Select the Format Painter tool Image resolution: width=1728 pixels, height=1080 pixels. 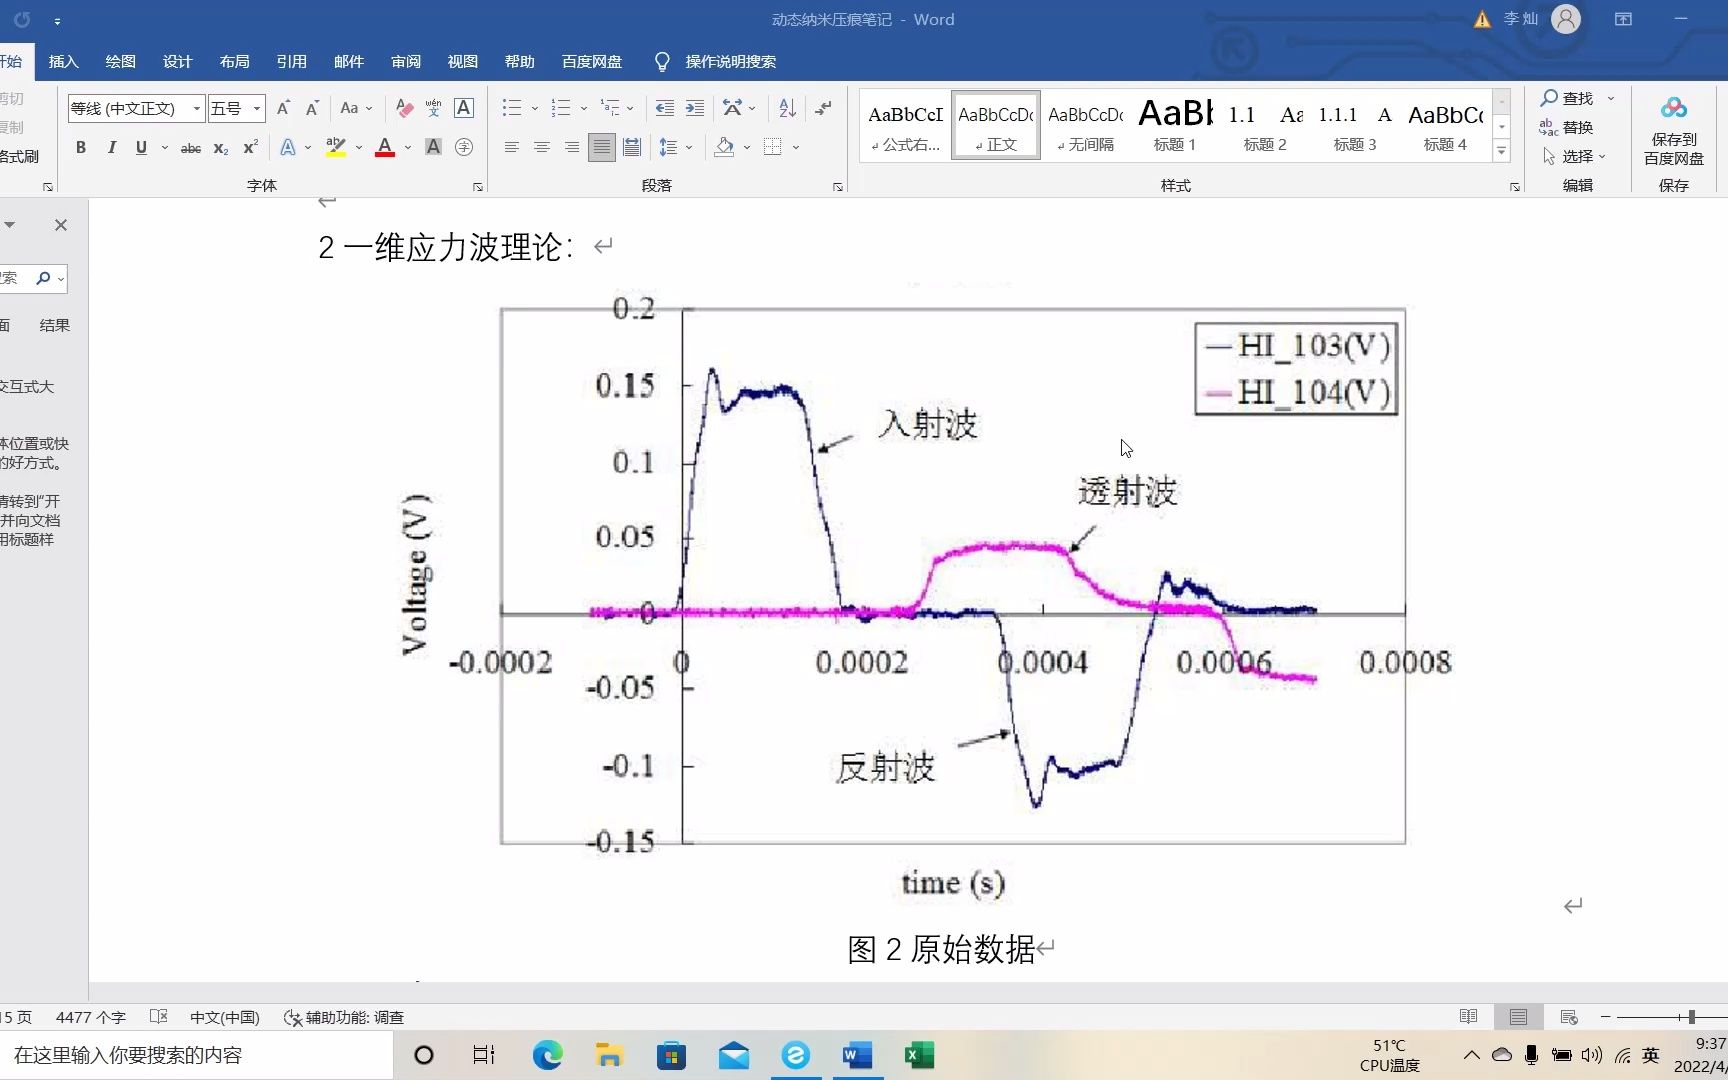tap(18, 158)
